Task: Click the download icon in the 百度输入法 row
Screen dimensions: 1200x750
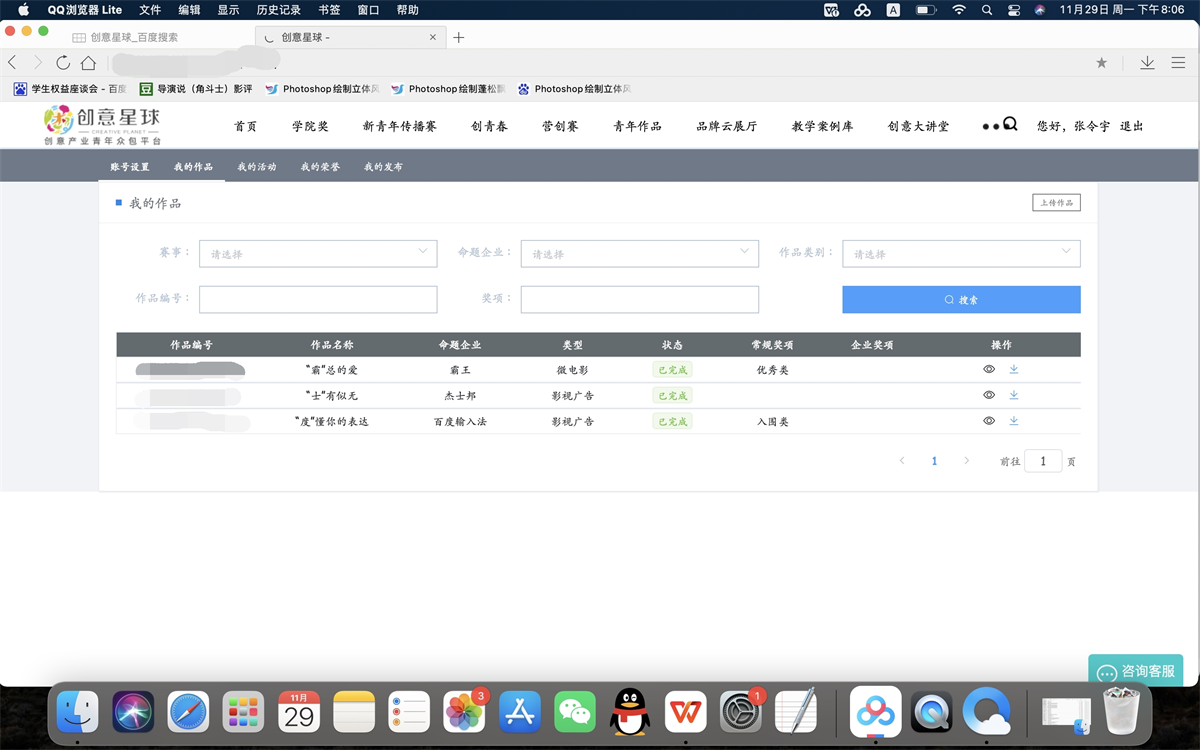Action: [1014, 421]
